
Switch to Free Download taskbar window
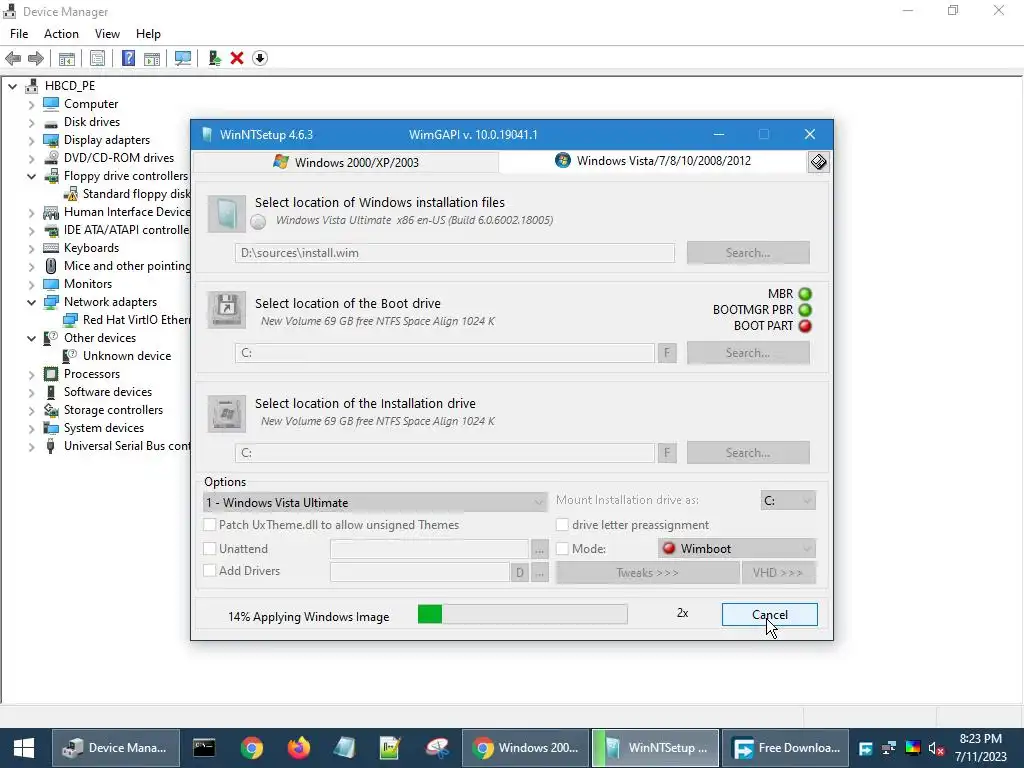[x=786, y=748]
